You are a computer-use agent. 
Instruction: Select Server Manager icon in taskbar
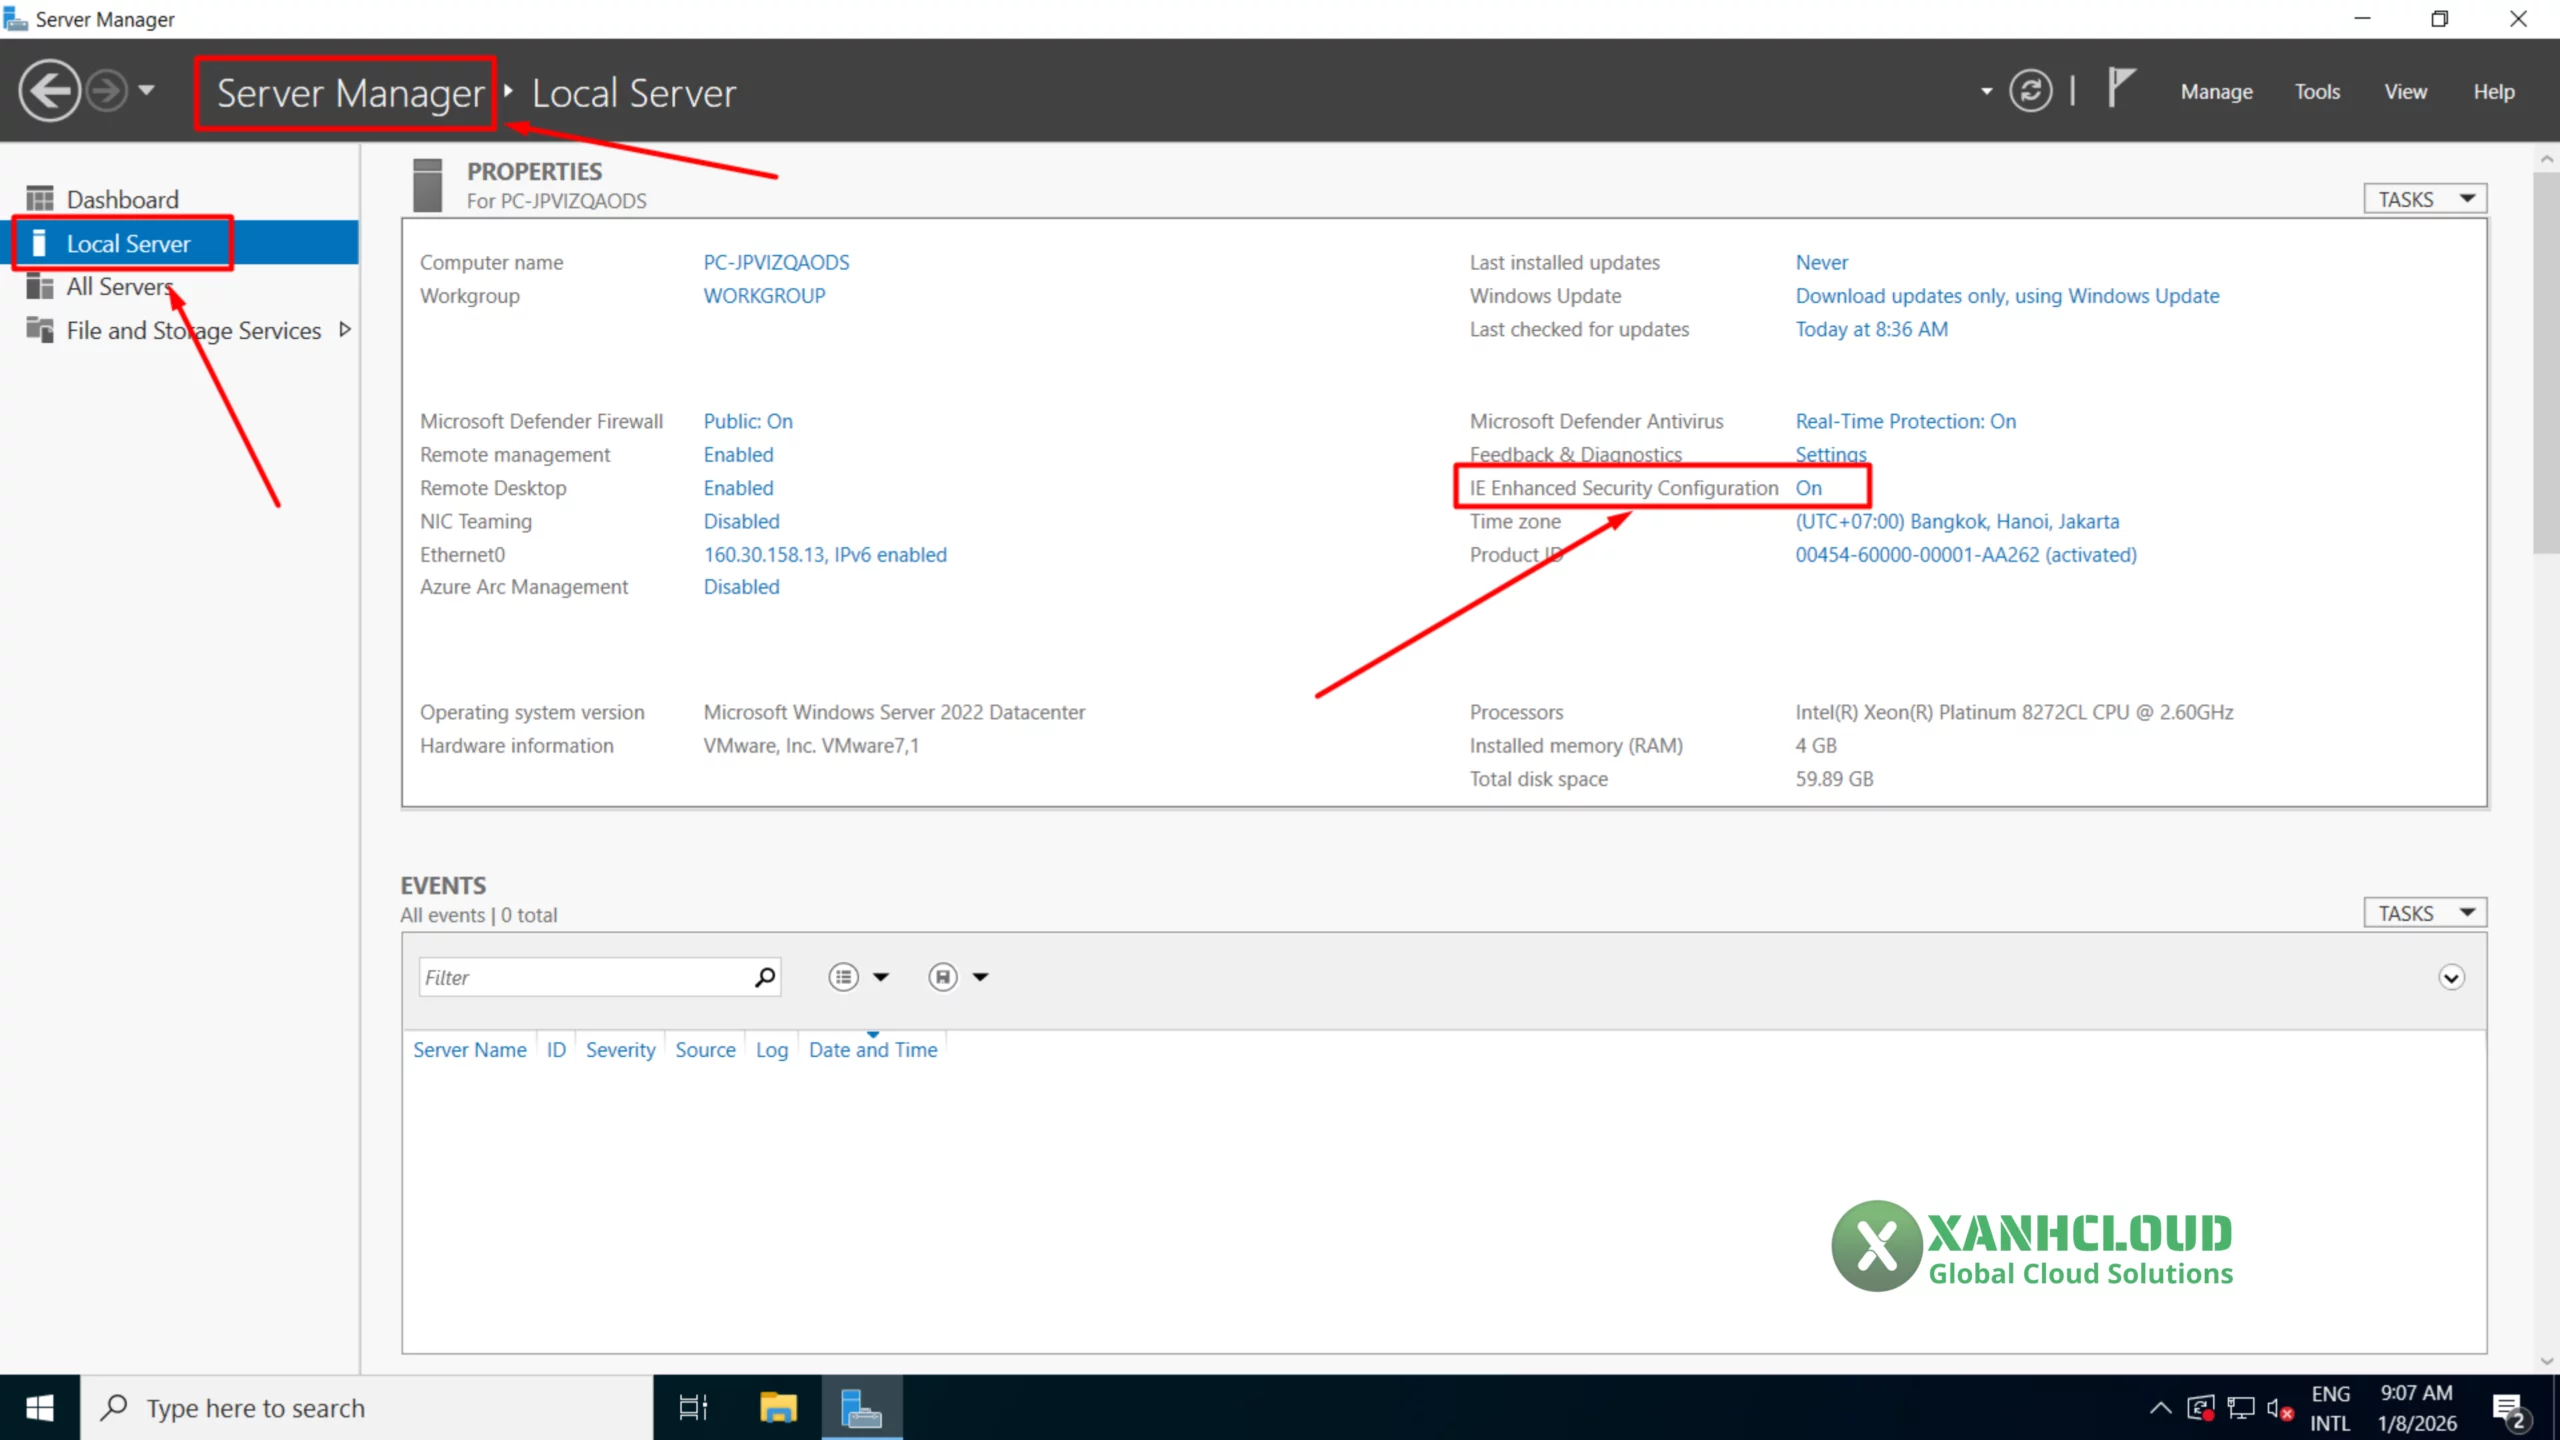pyautogui.click(x=862, y=1407)
